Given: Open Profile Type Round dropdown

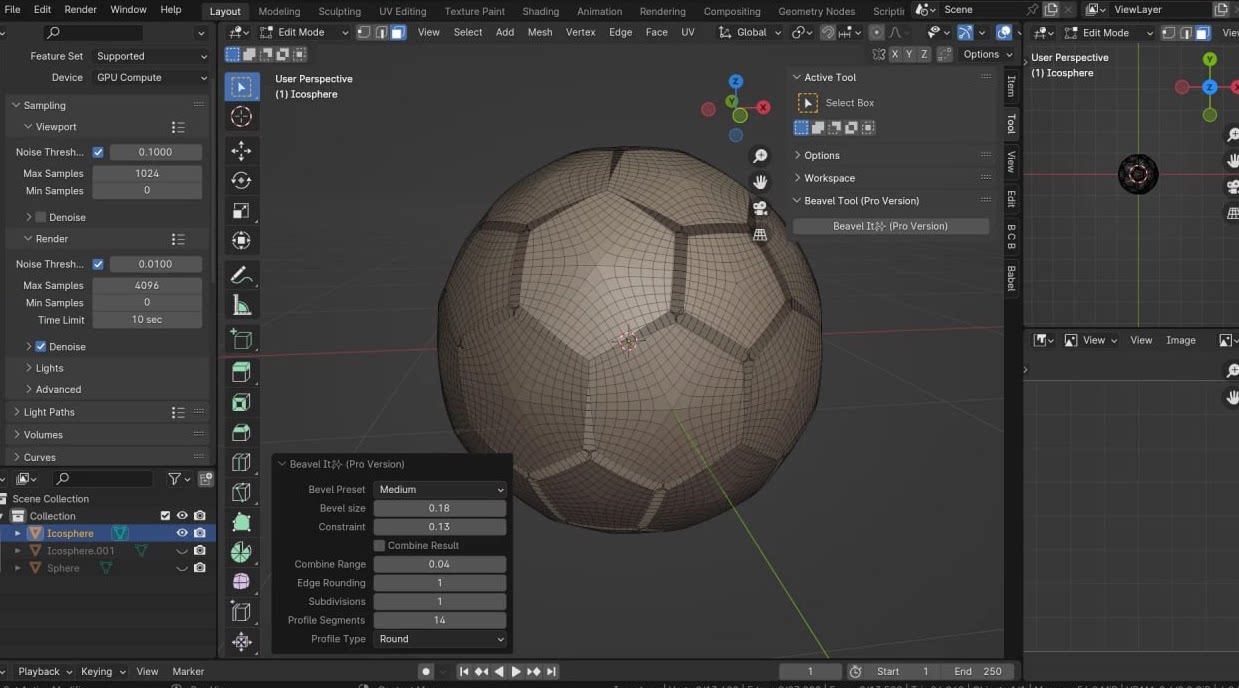Looking at the screenshot, I should click(x=440, y=639).
